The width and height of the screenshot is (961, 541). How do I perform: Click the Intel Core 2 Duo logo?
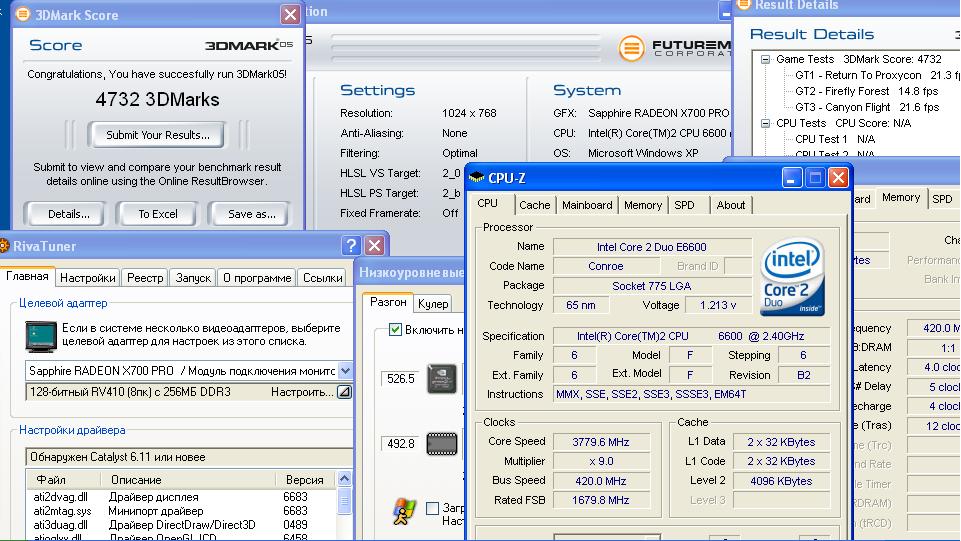pyautogui.click(x=792, y=277)
